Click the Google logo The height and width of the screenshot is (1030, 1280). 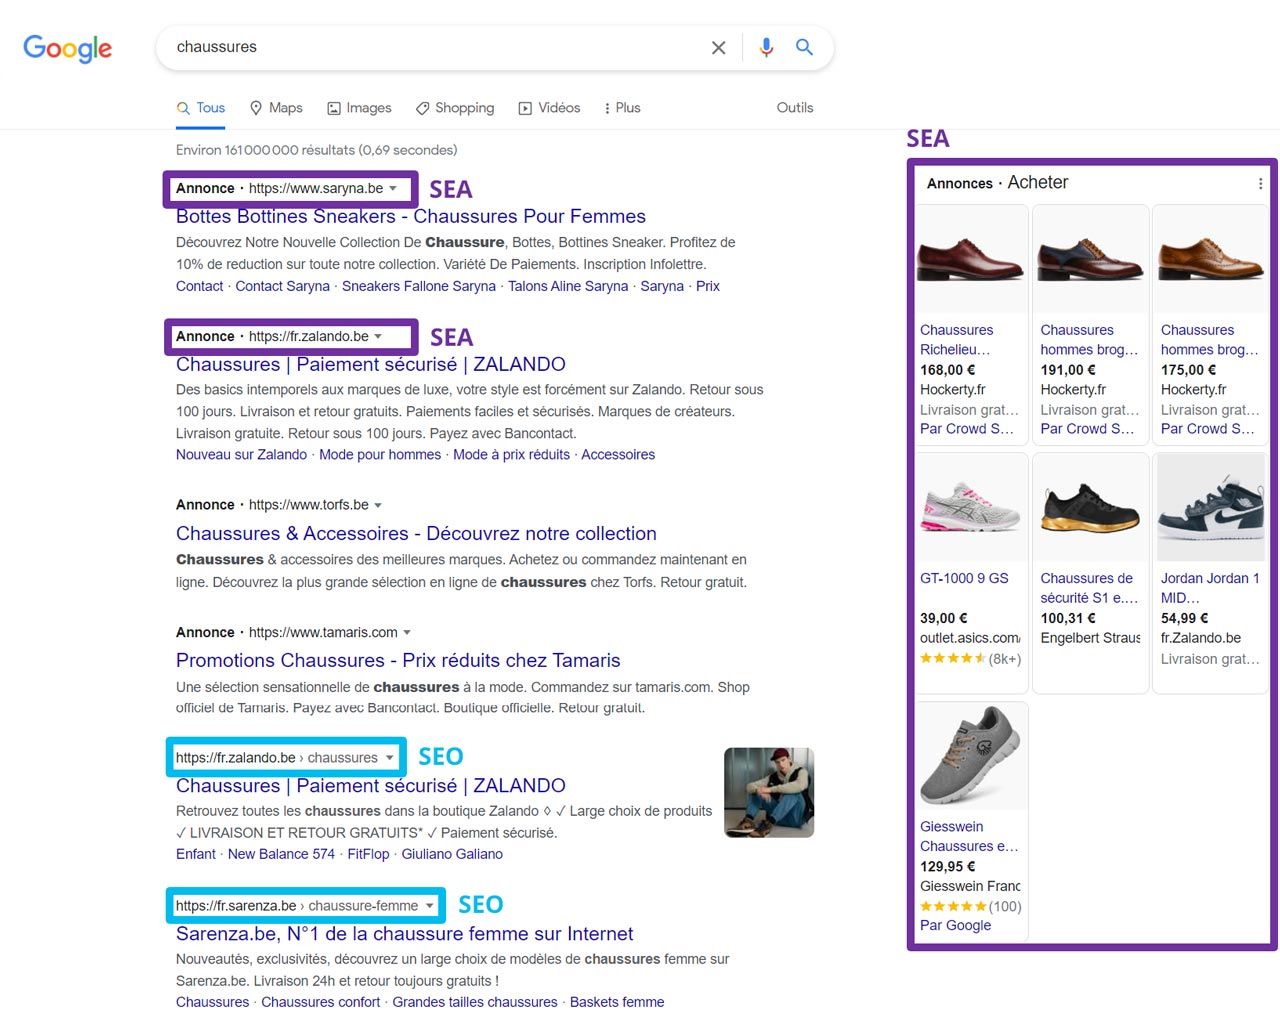67,48
